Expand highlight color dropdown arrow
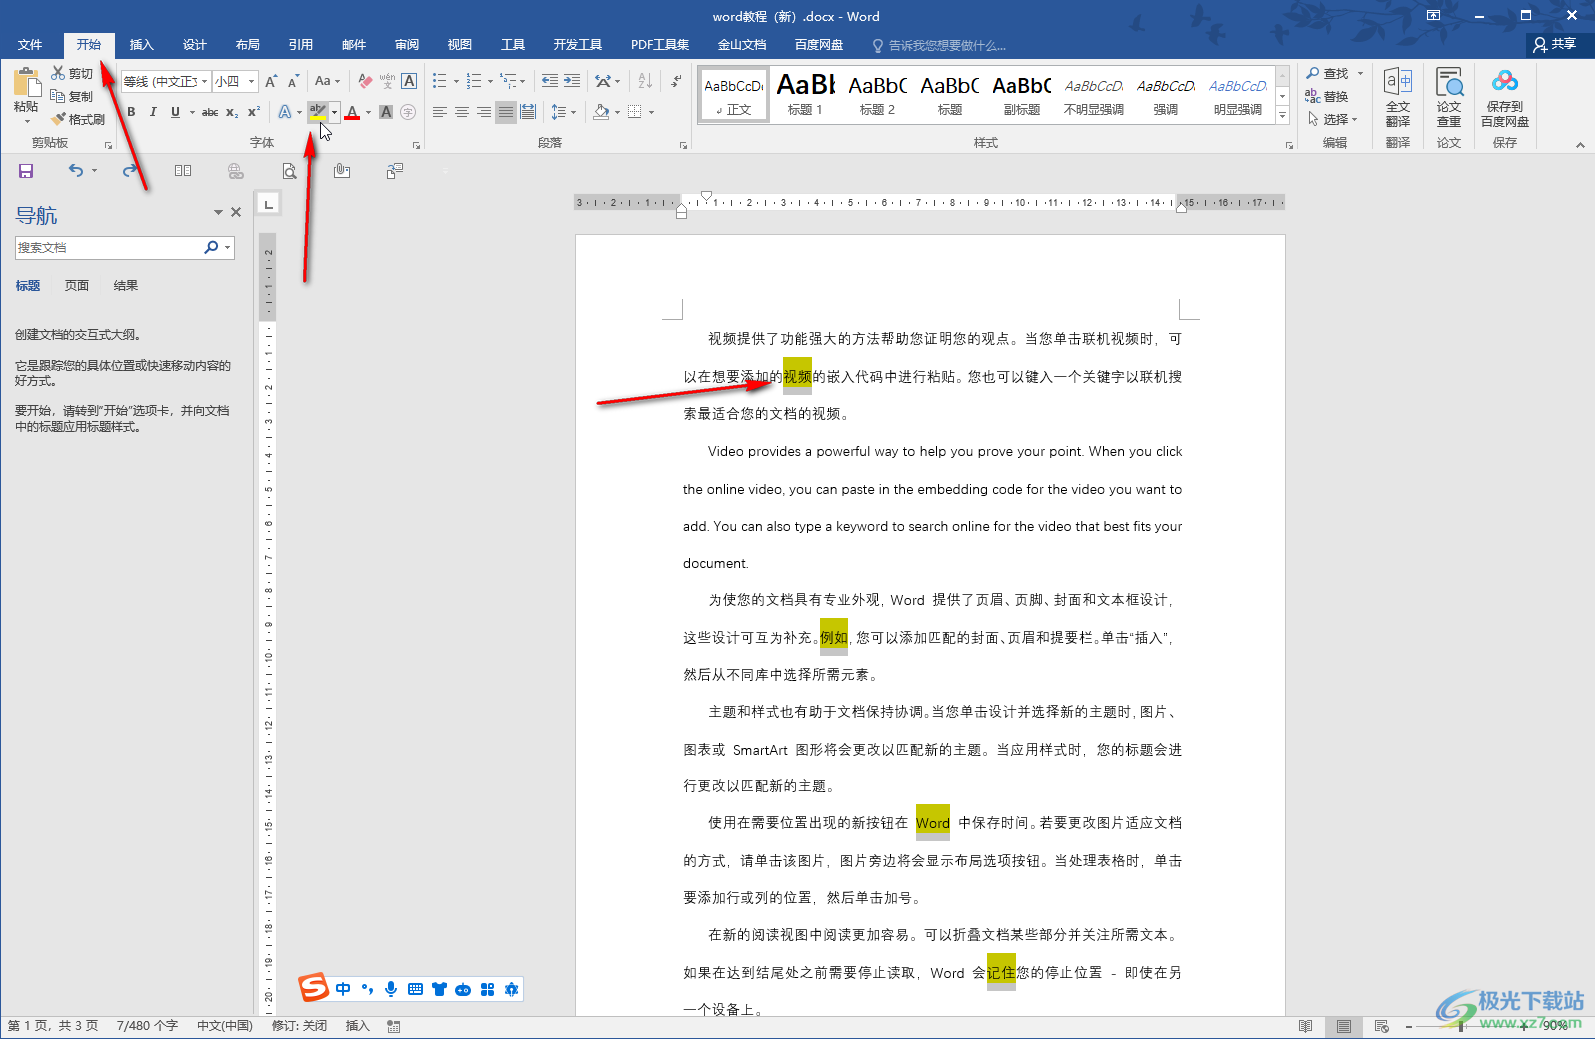This screenshot has width=1595, height=1039. pyautogui.click(x=334, y=112)
